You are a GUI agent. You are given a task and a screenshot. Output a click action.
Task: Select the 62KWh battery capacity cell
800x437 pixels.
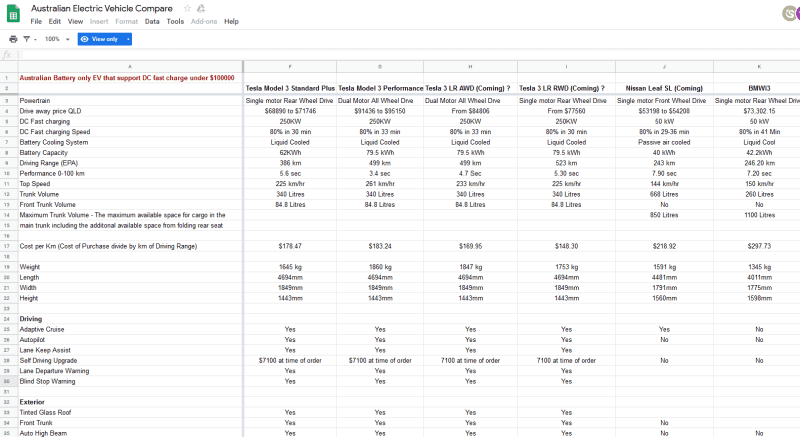[x=290, y=152]
